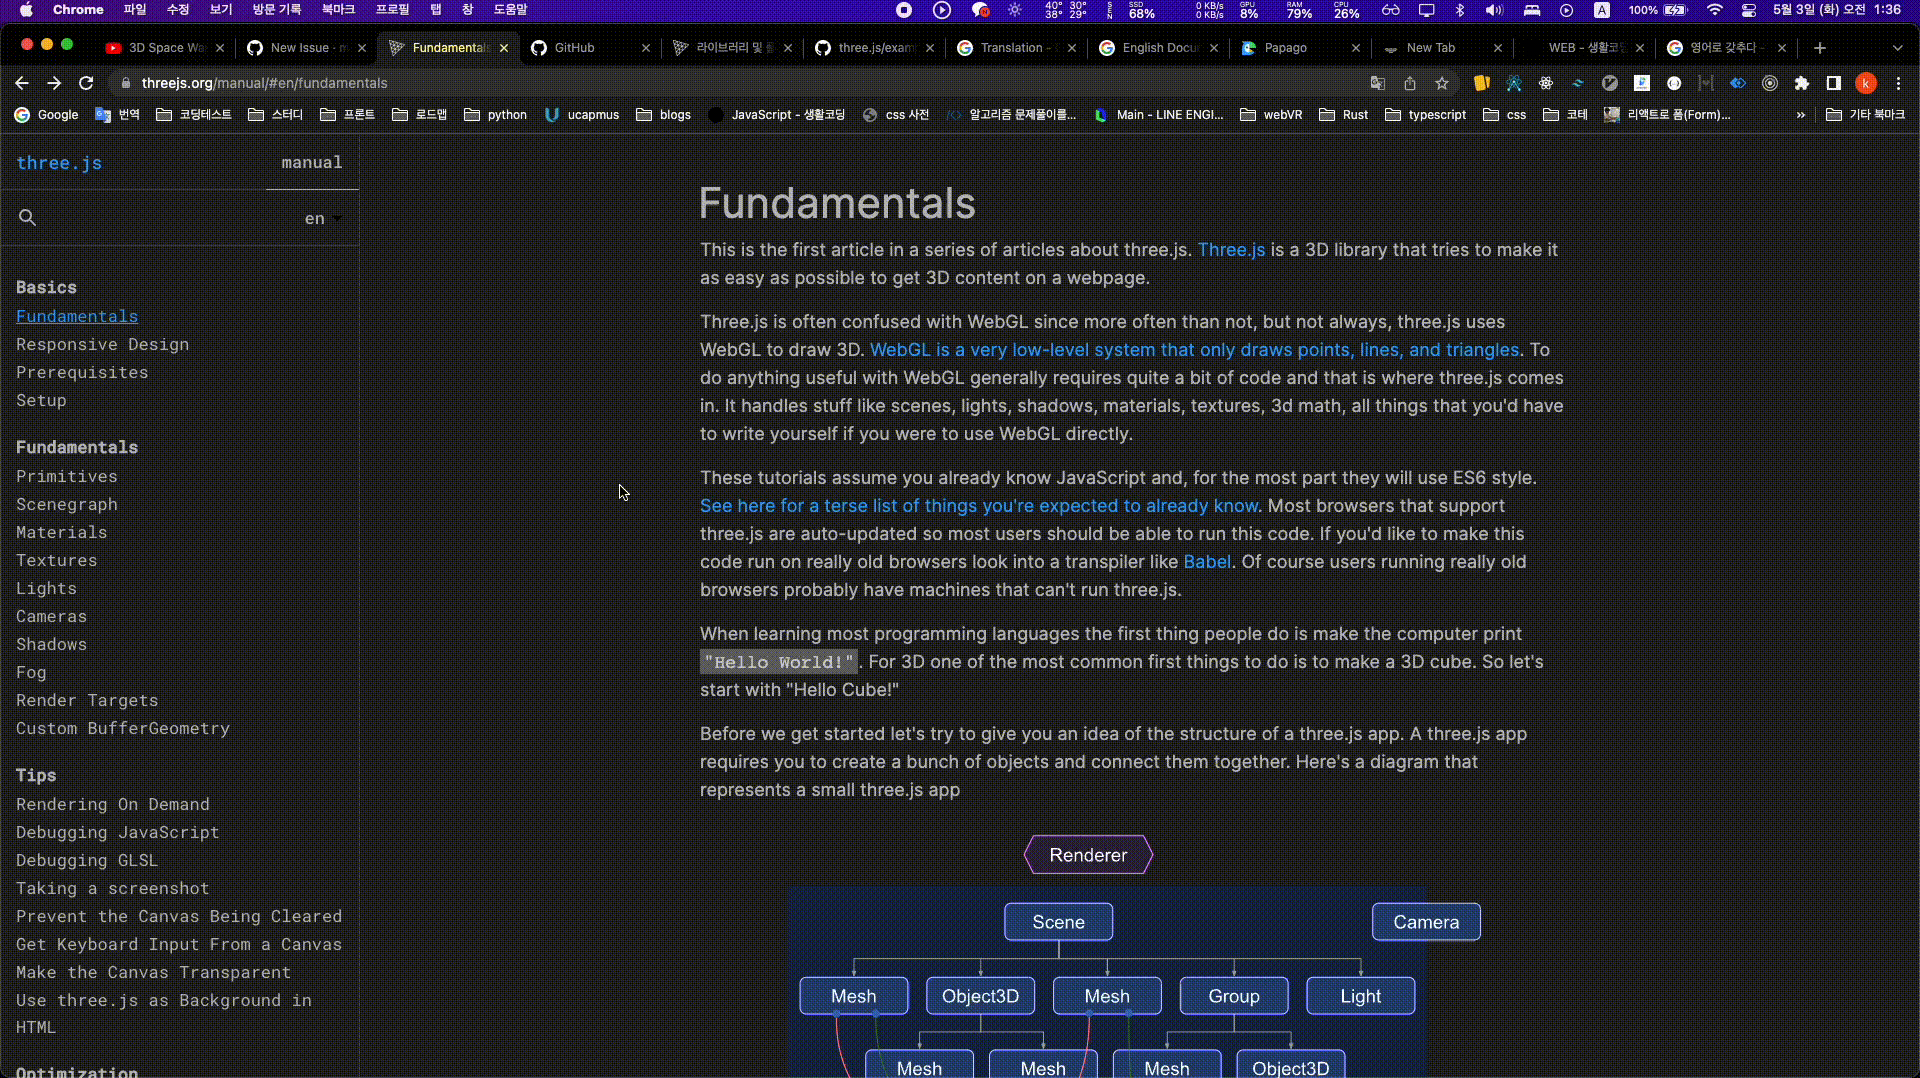This screenshot has height=1078, width=1920.
Task: Click the volume speaker icon in menu bar
Action: coord(1494,10)
